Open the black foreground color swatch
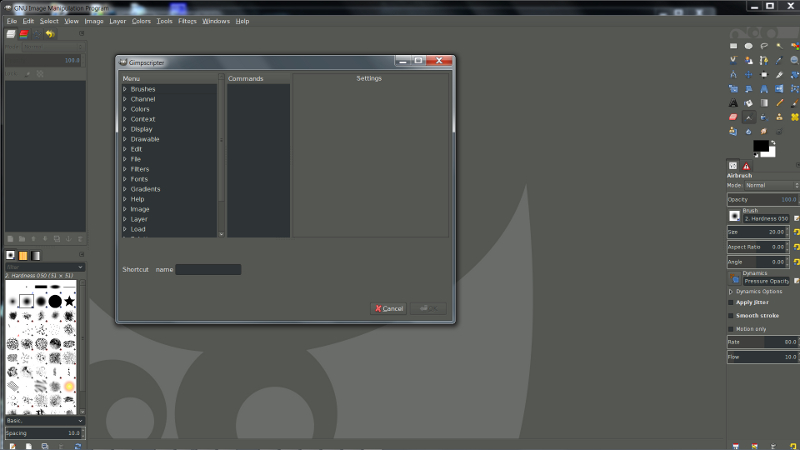The width and height of the screenshot is (800, 450). click(x=760, y=145)
